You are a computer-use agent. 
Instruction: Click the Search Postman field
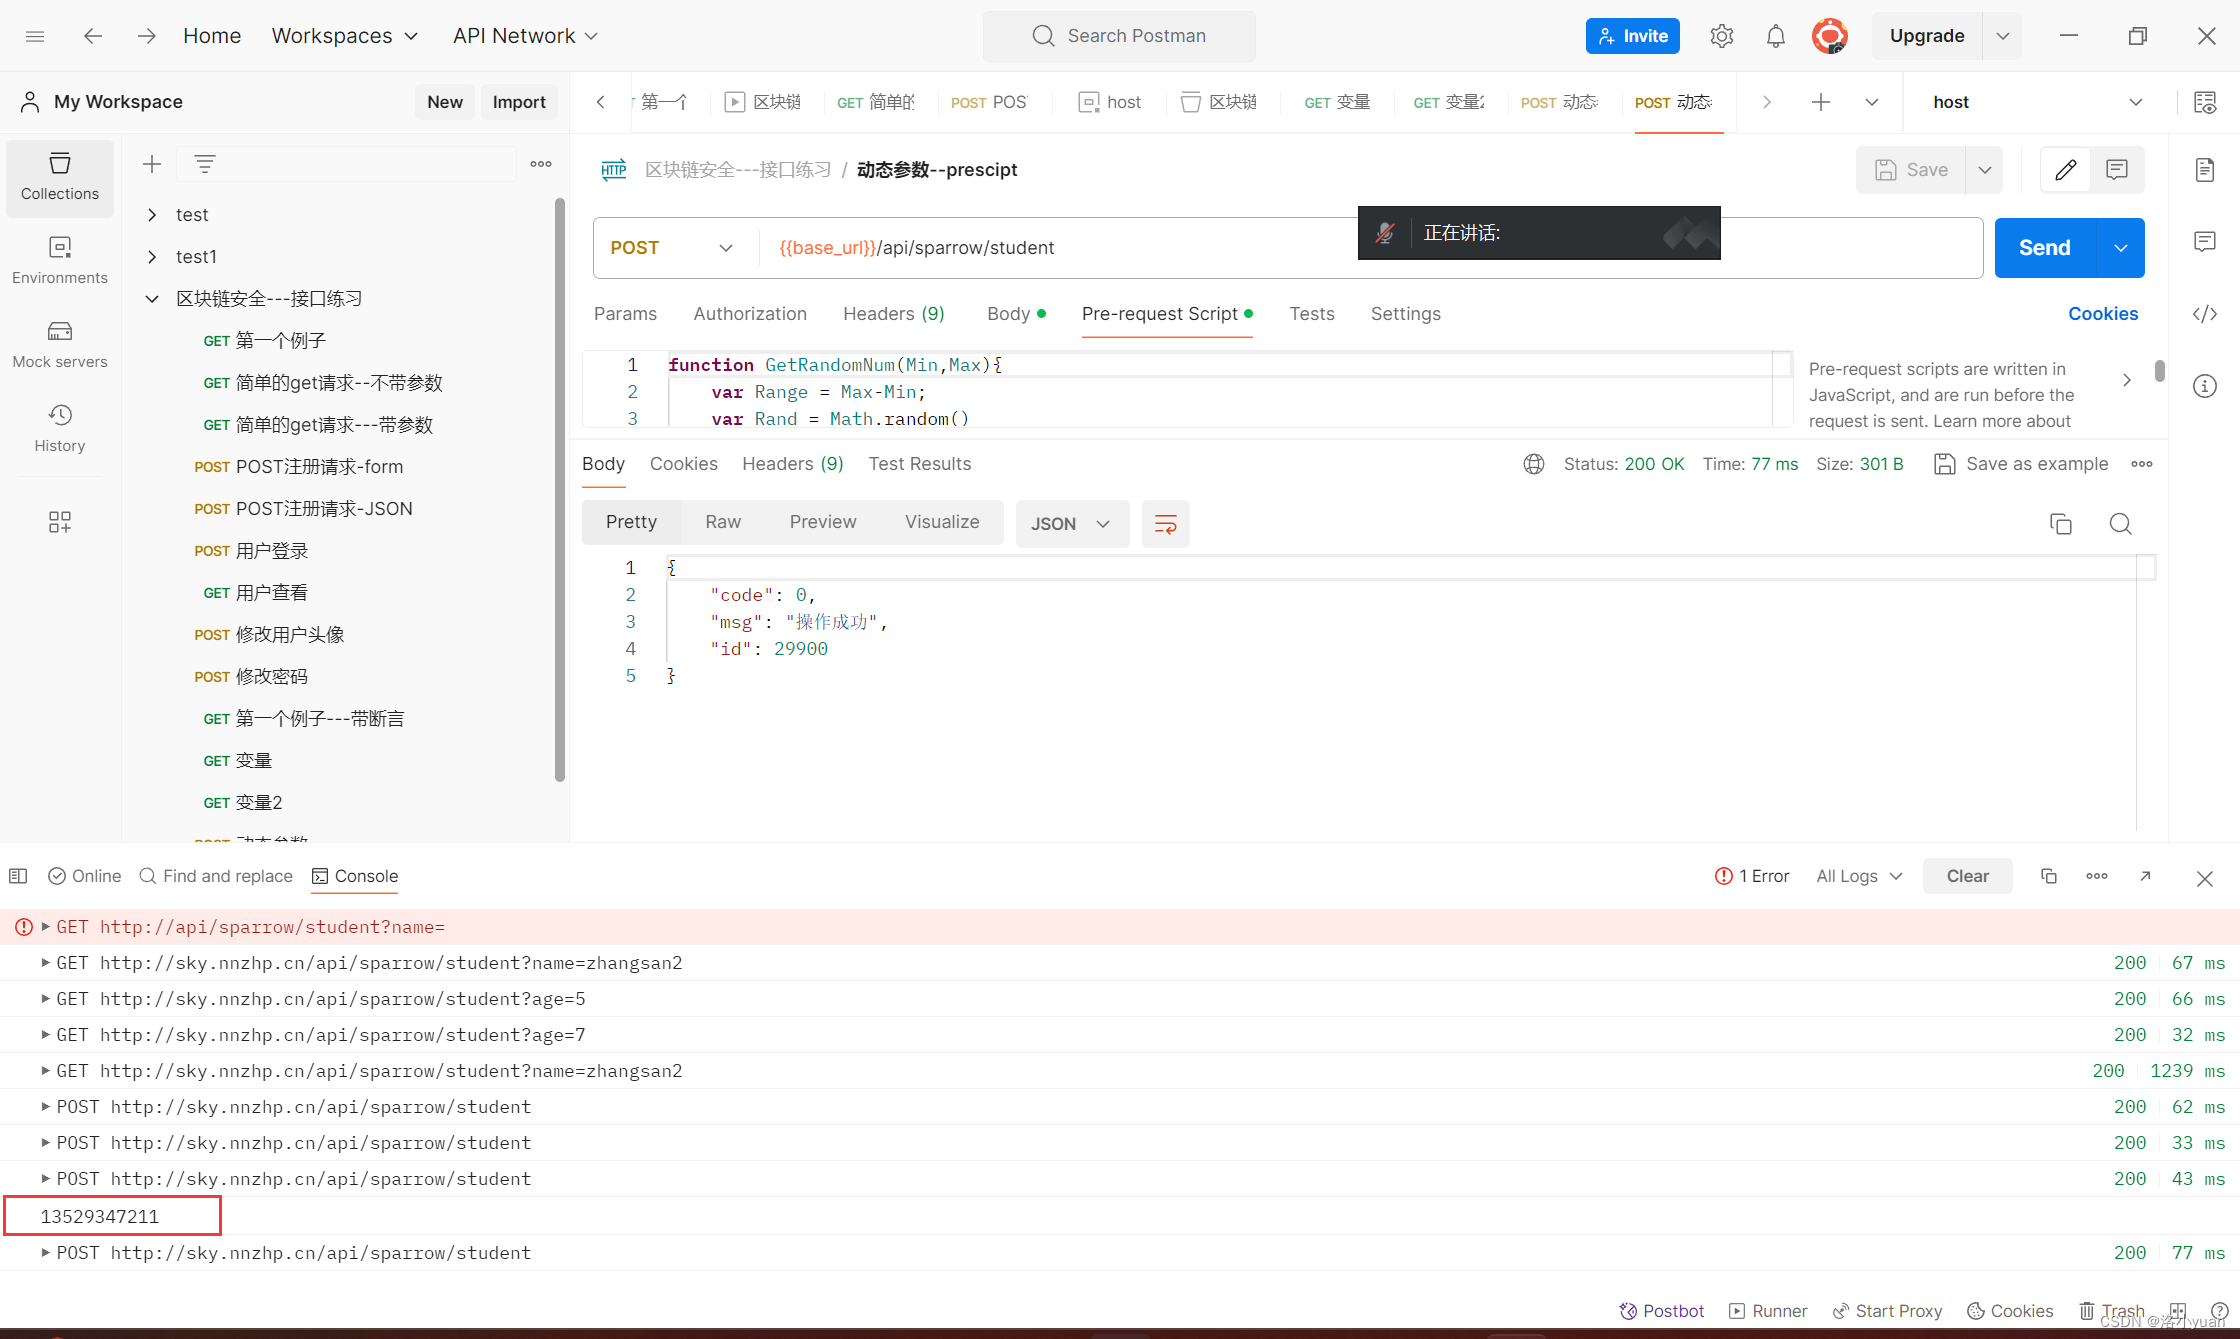[x=1119, y=36]
